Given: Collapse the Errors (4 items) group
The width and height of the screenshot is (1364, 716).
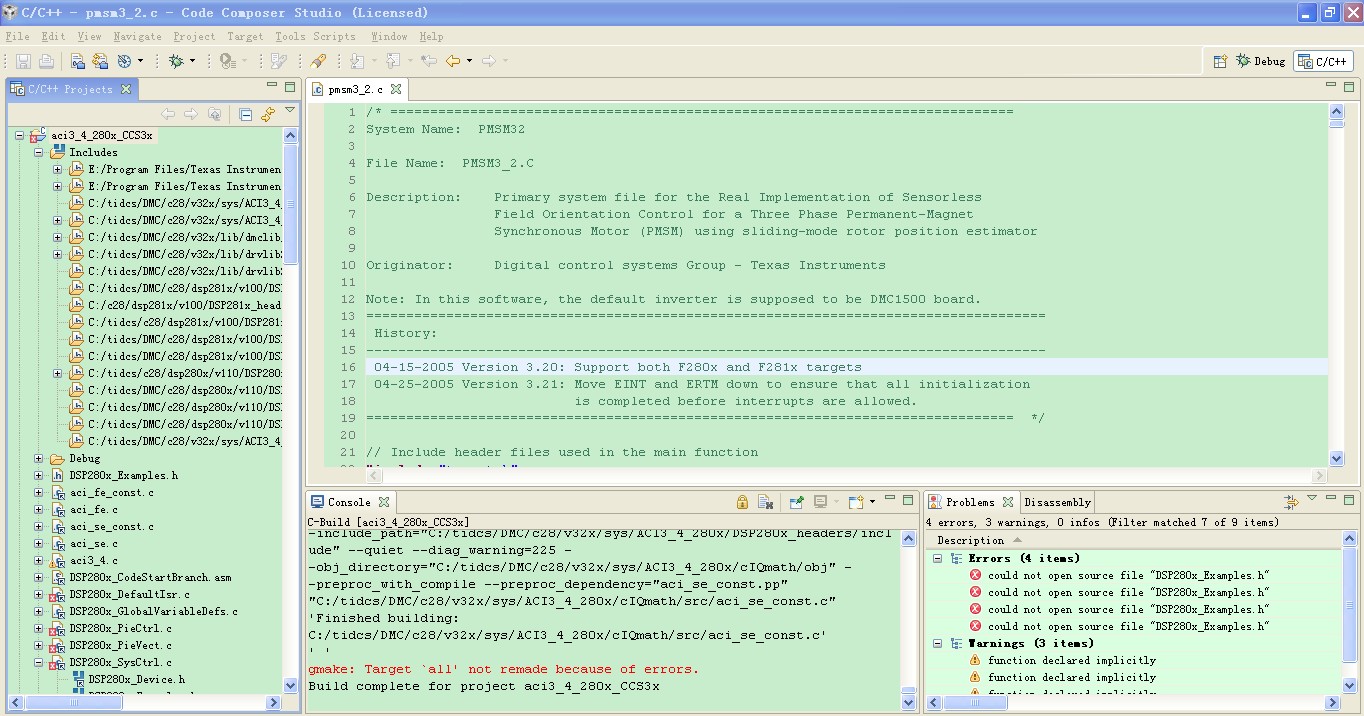Looking at the screenshot, I should 938,558.
